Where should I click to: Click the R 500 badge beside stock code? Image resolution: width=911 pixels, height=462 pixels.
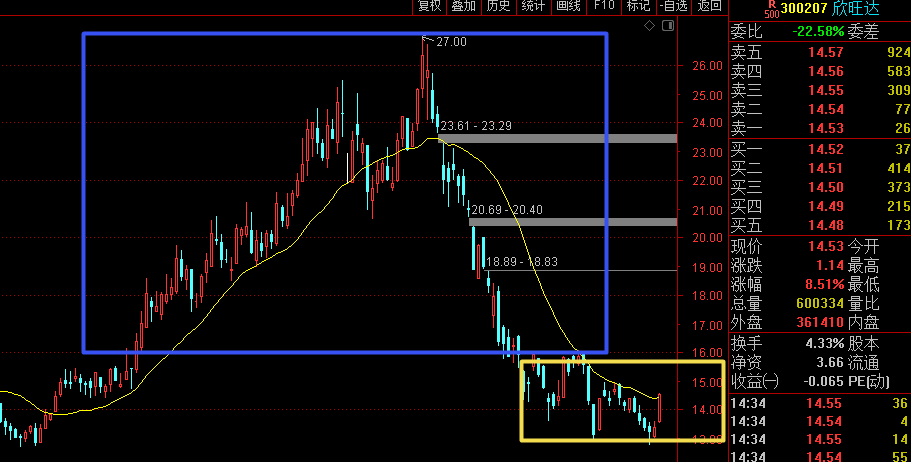click(x=772, y=9)
